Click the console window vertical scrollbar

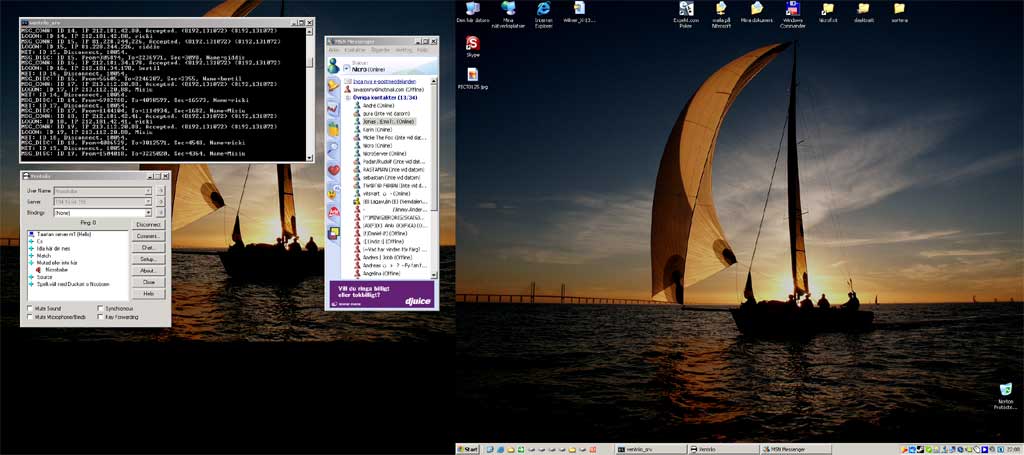coord(310,92)
